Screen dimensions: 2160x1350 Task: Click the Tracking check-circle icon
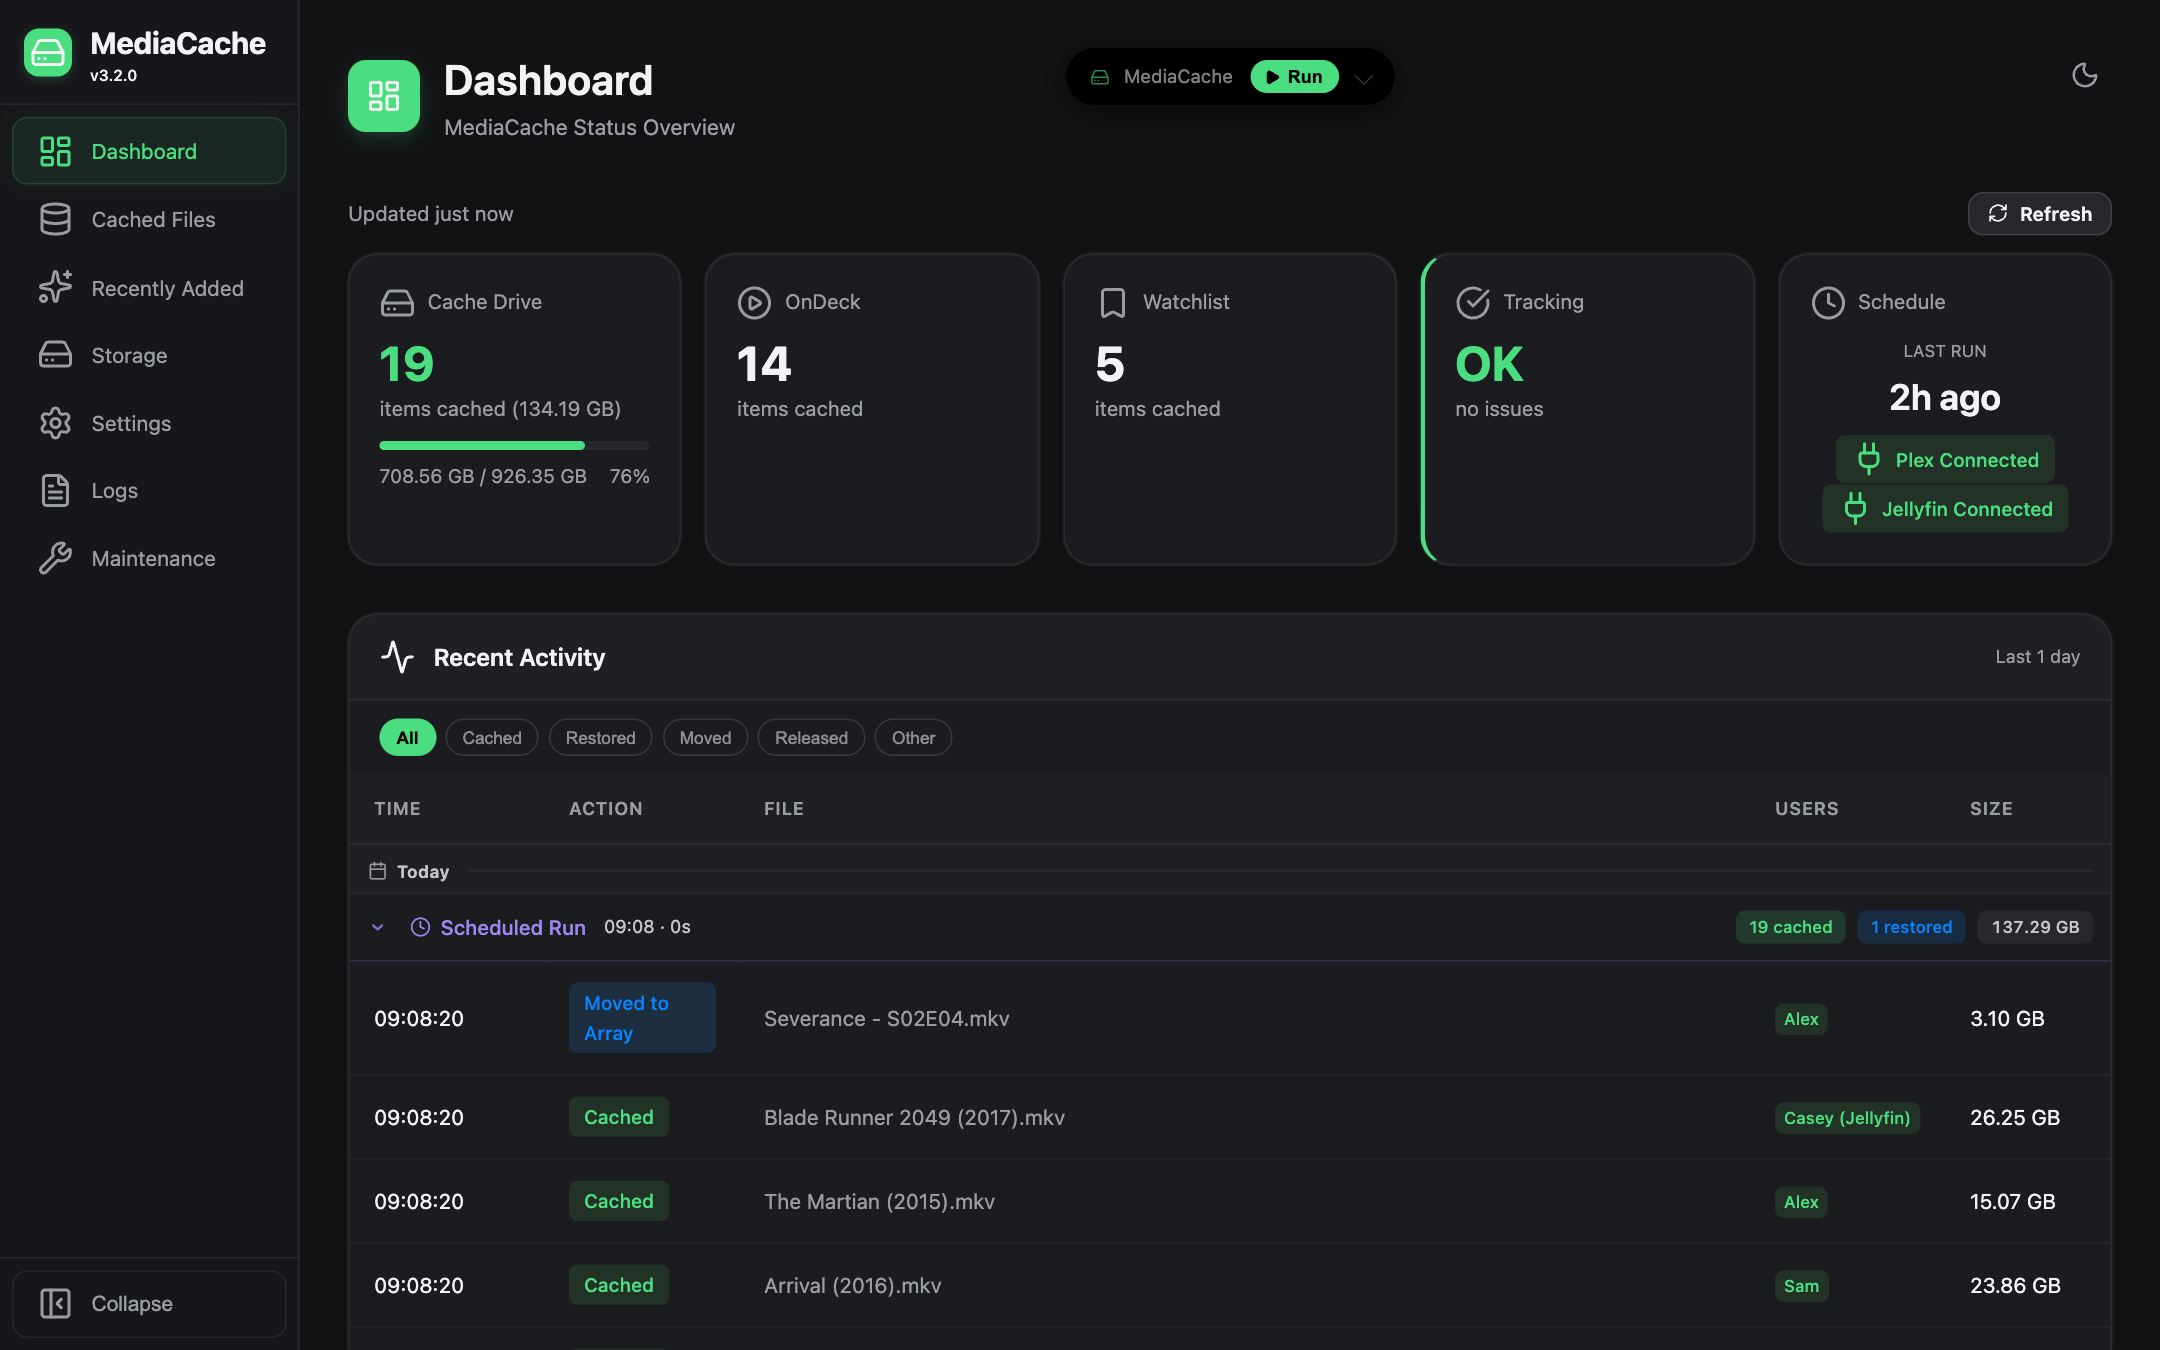tap(1472, 302)
